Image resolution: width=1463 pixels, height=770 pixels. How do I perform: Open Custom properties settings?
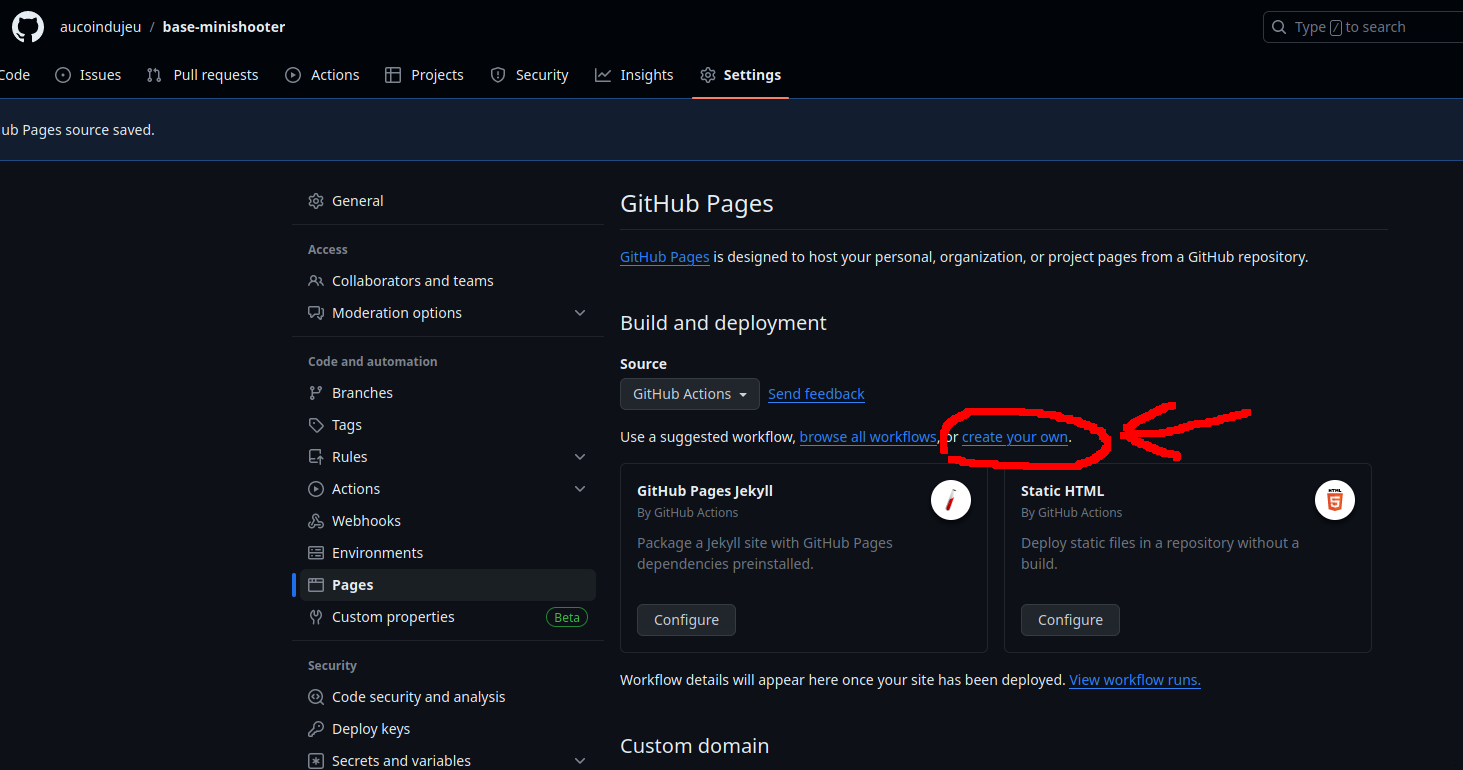pyautogui.click(x=448, y=617)
